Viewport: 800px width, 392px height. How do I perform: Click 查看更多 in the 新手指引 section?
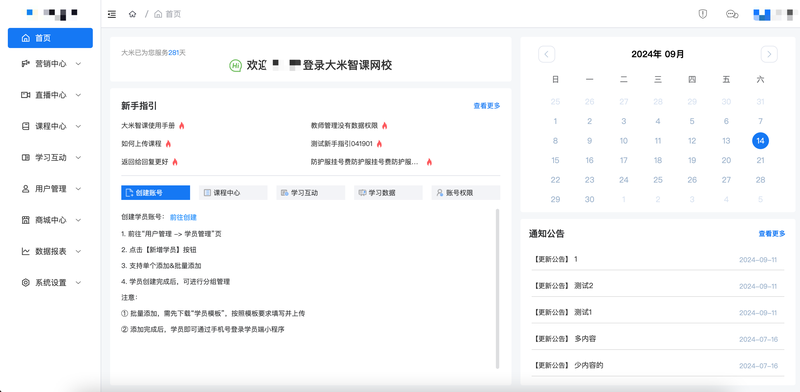coord(487,106)
